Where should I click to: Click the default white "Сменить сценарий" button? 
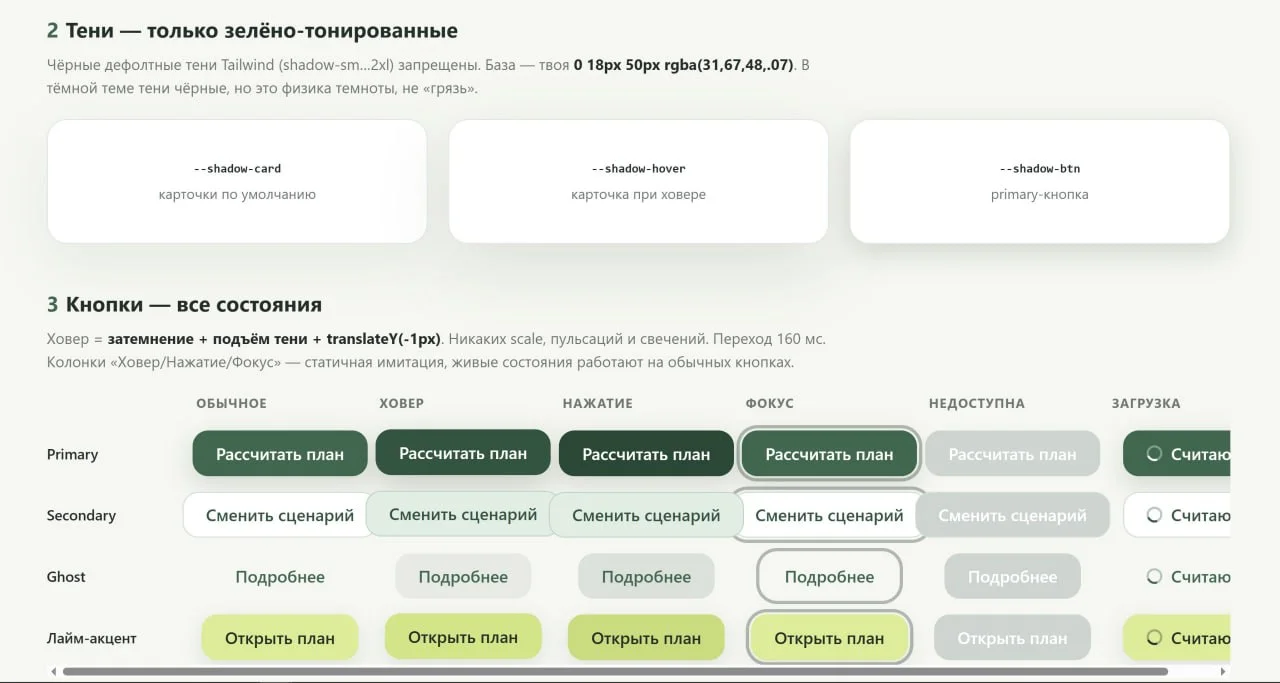[280, 515]
